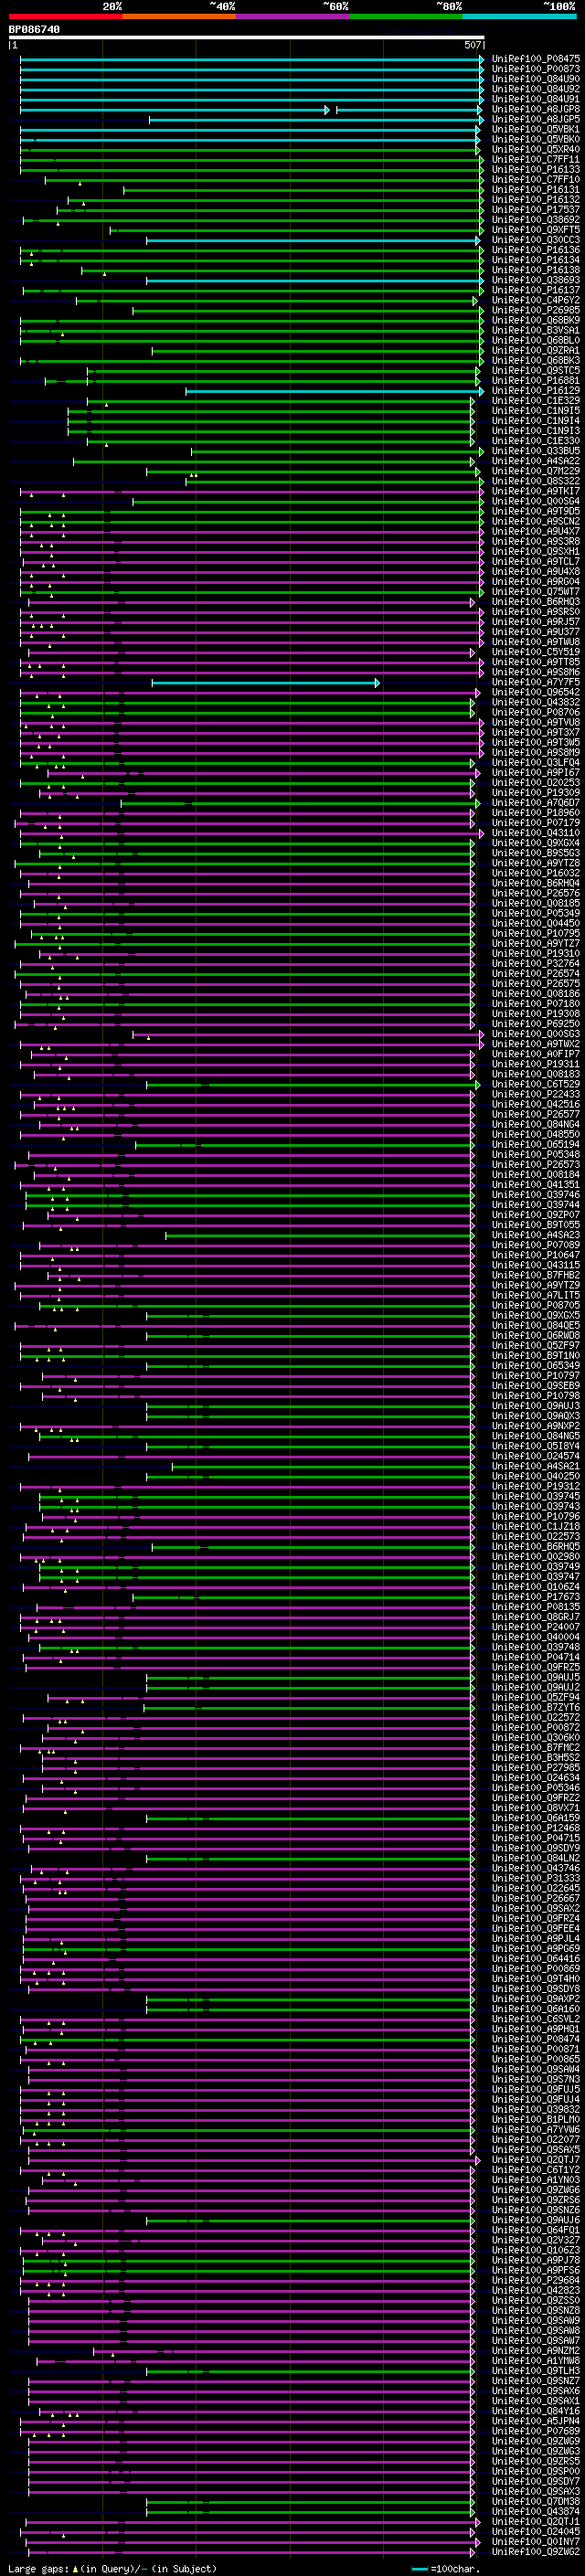Select hit label UniRef100_Q75WT7
This screenshot has width=585, height=2576.
[536, 592]
